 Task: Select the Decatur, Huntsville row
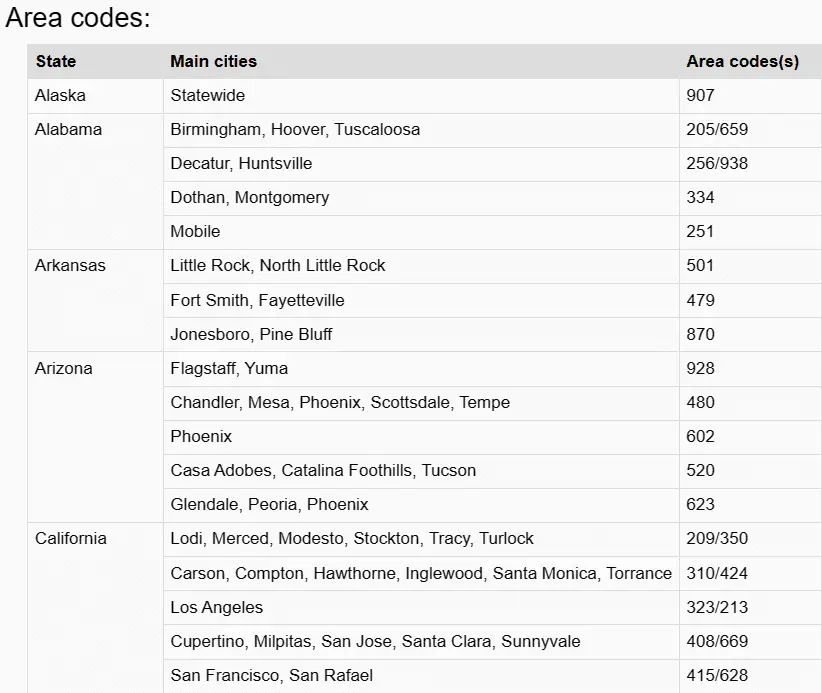pyautogui.click(x=492, y=164)
